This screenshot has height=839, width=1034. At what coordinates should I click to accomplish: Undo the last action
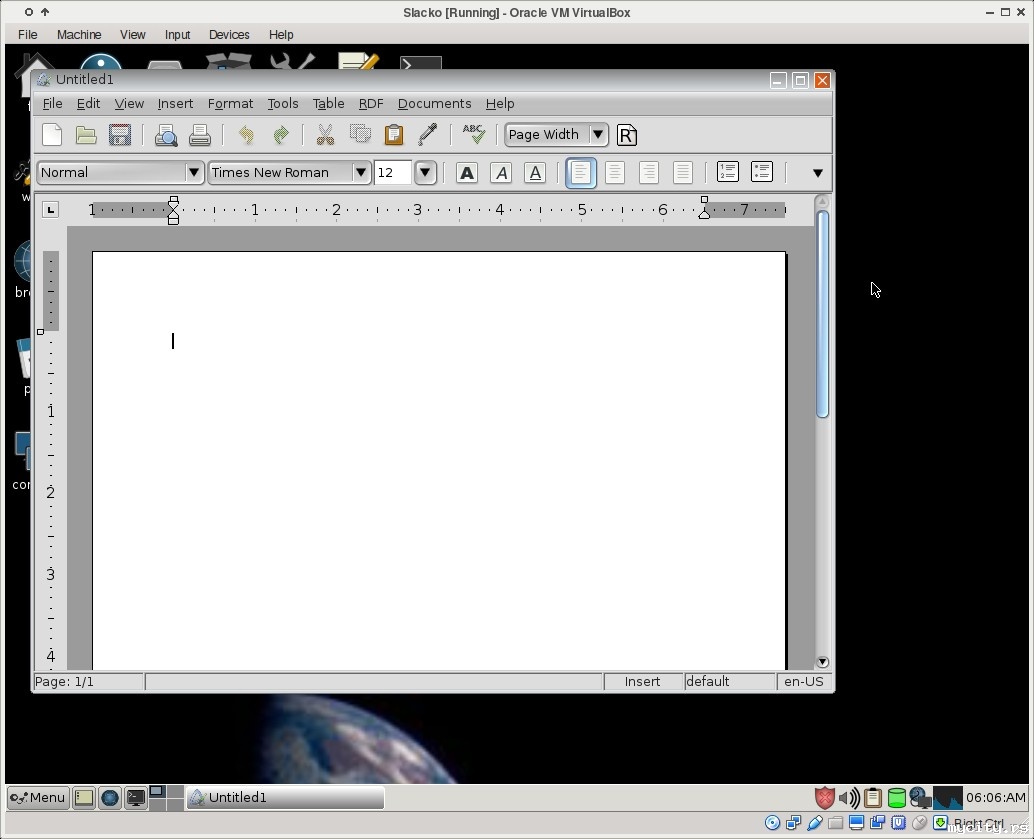(246, 135)
